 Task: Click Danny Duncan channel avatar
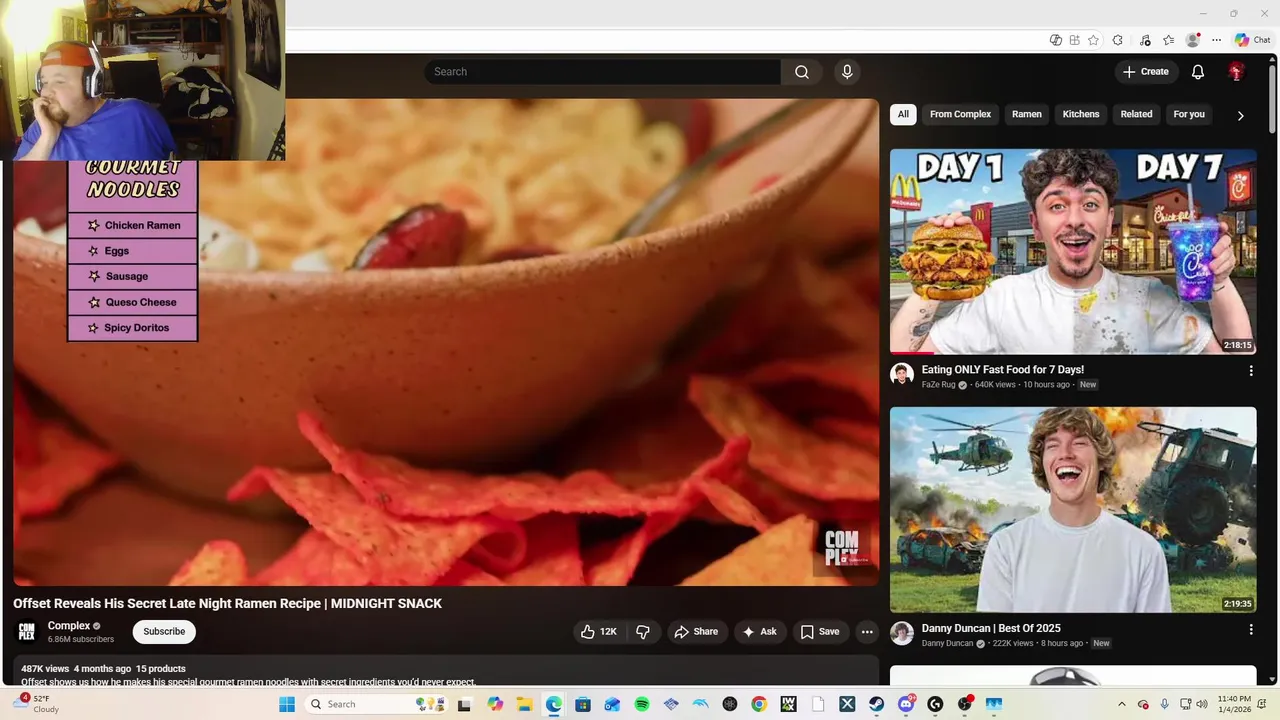[902, 633]
